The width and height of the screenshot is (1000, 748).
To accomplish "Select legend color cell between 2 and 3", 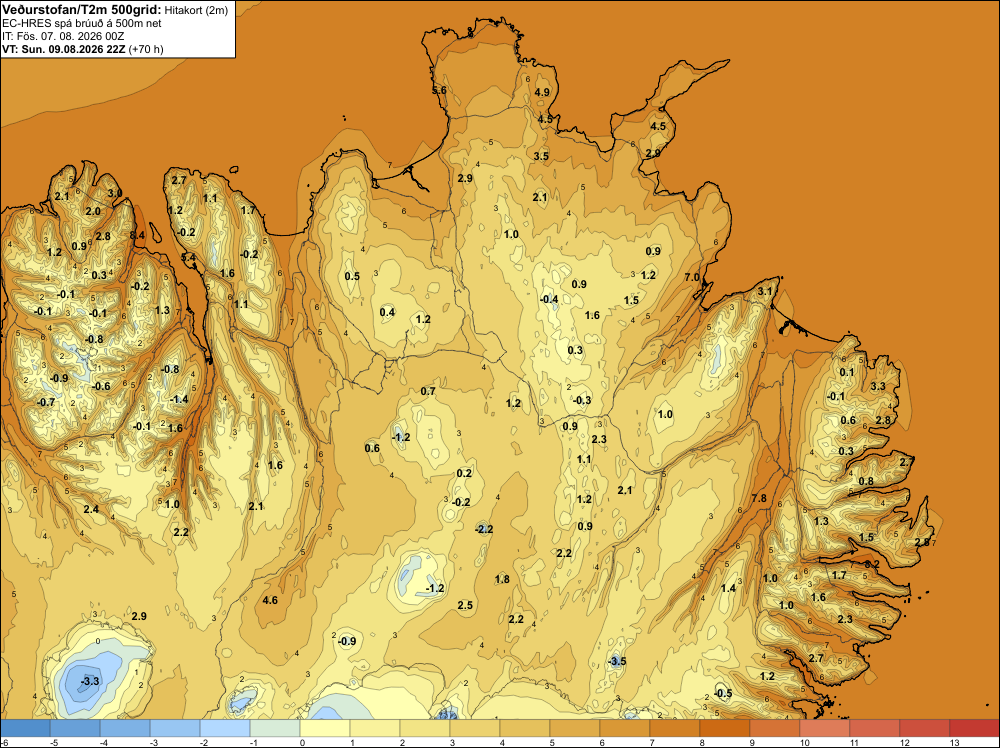I will coord(425,728).
